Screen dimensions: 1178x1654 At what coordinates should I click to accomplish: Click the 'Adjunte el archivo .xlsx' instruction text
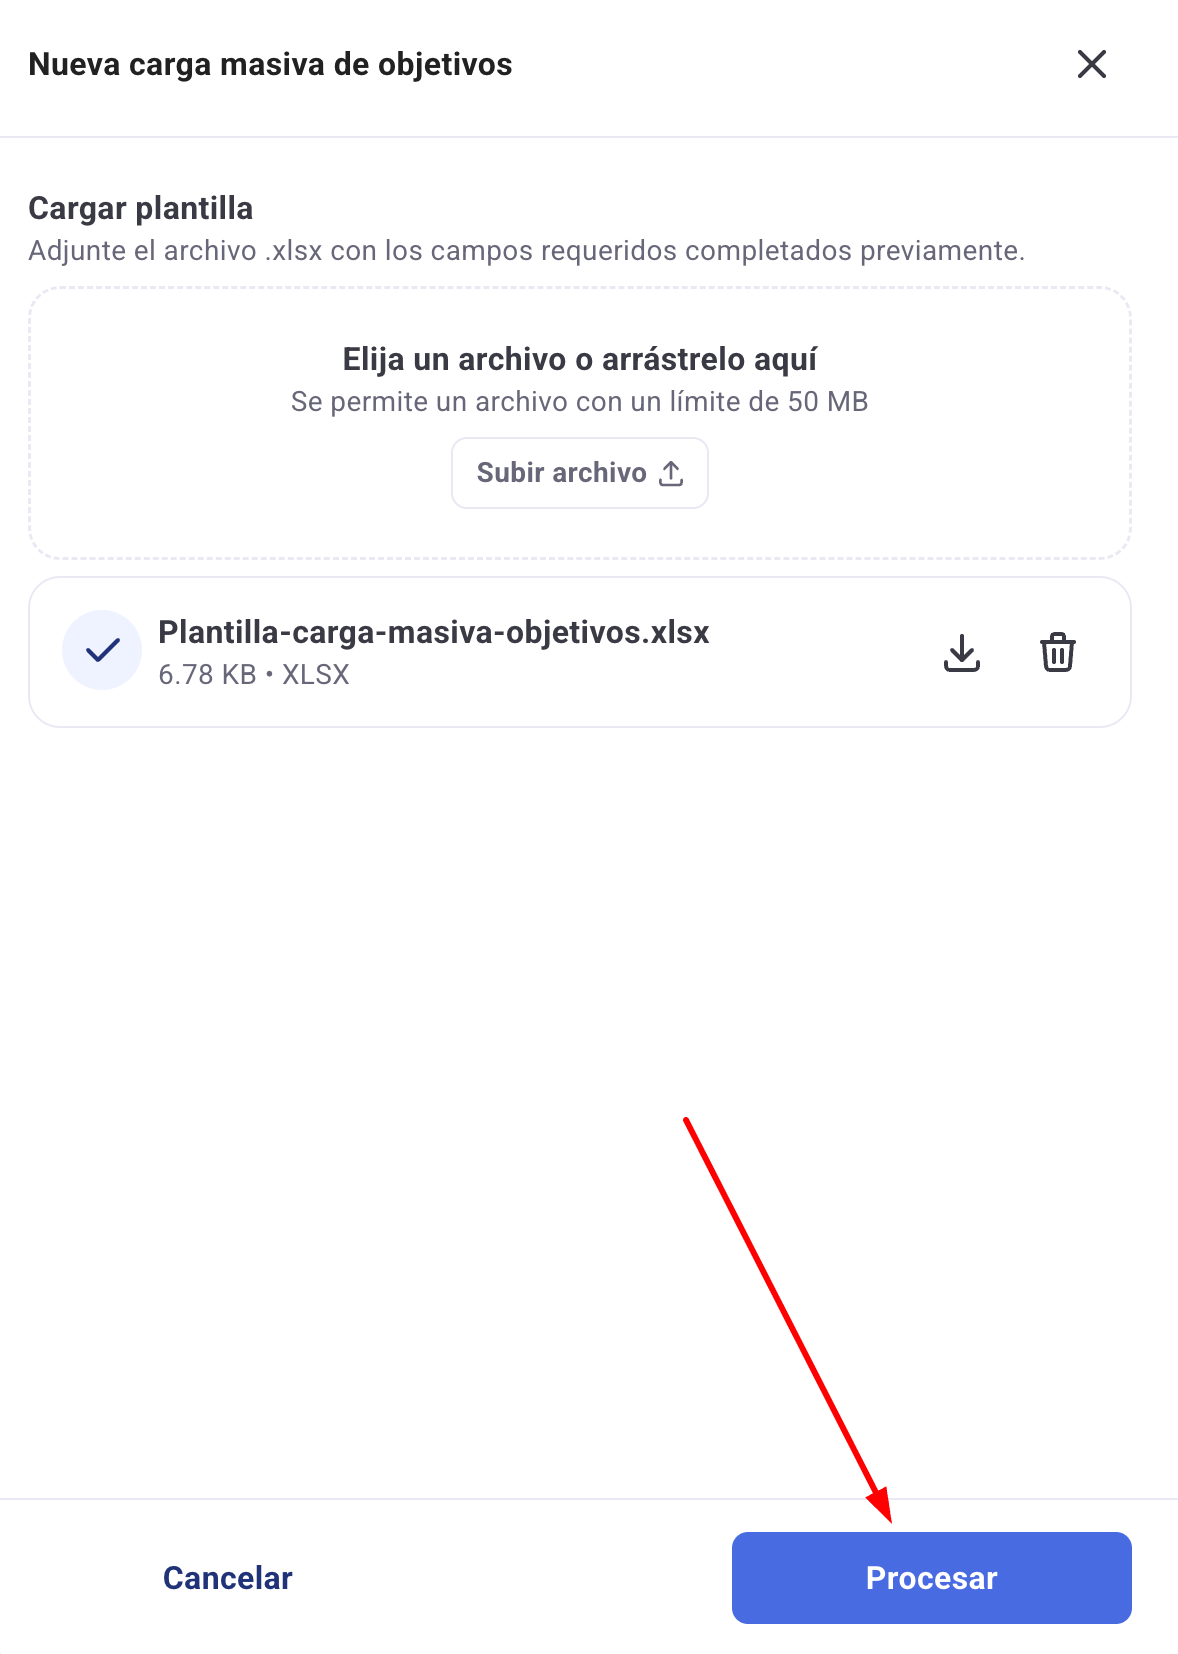click(527, 250)
